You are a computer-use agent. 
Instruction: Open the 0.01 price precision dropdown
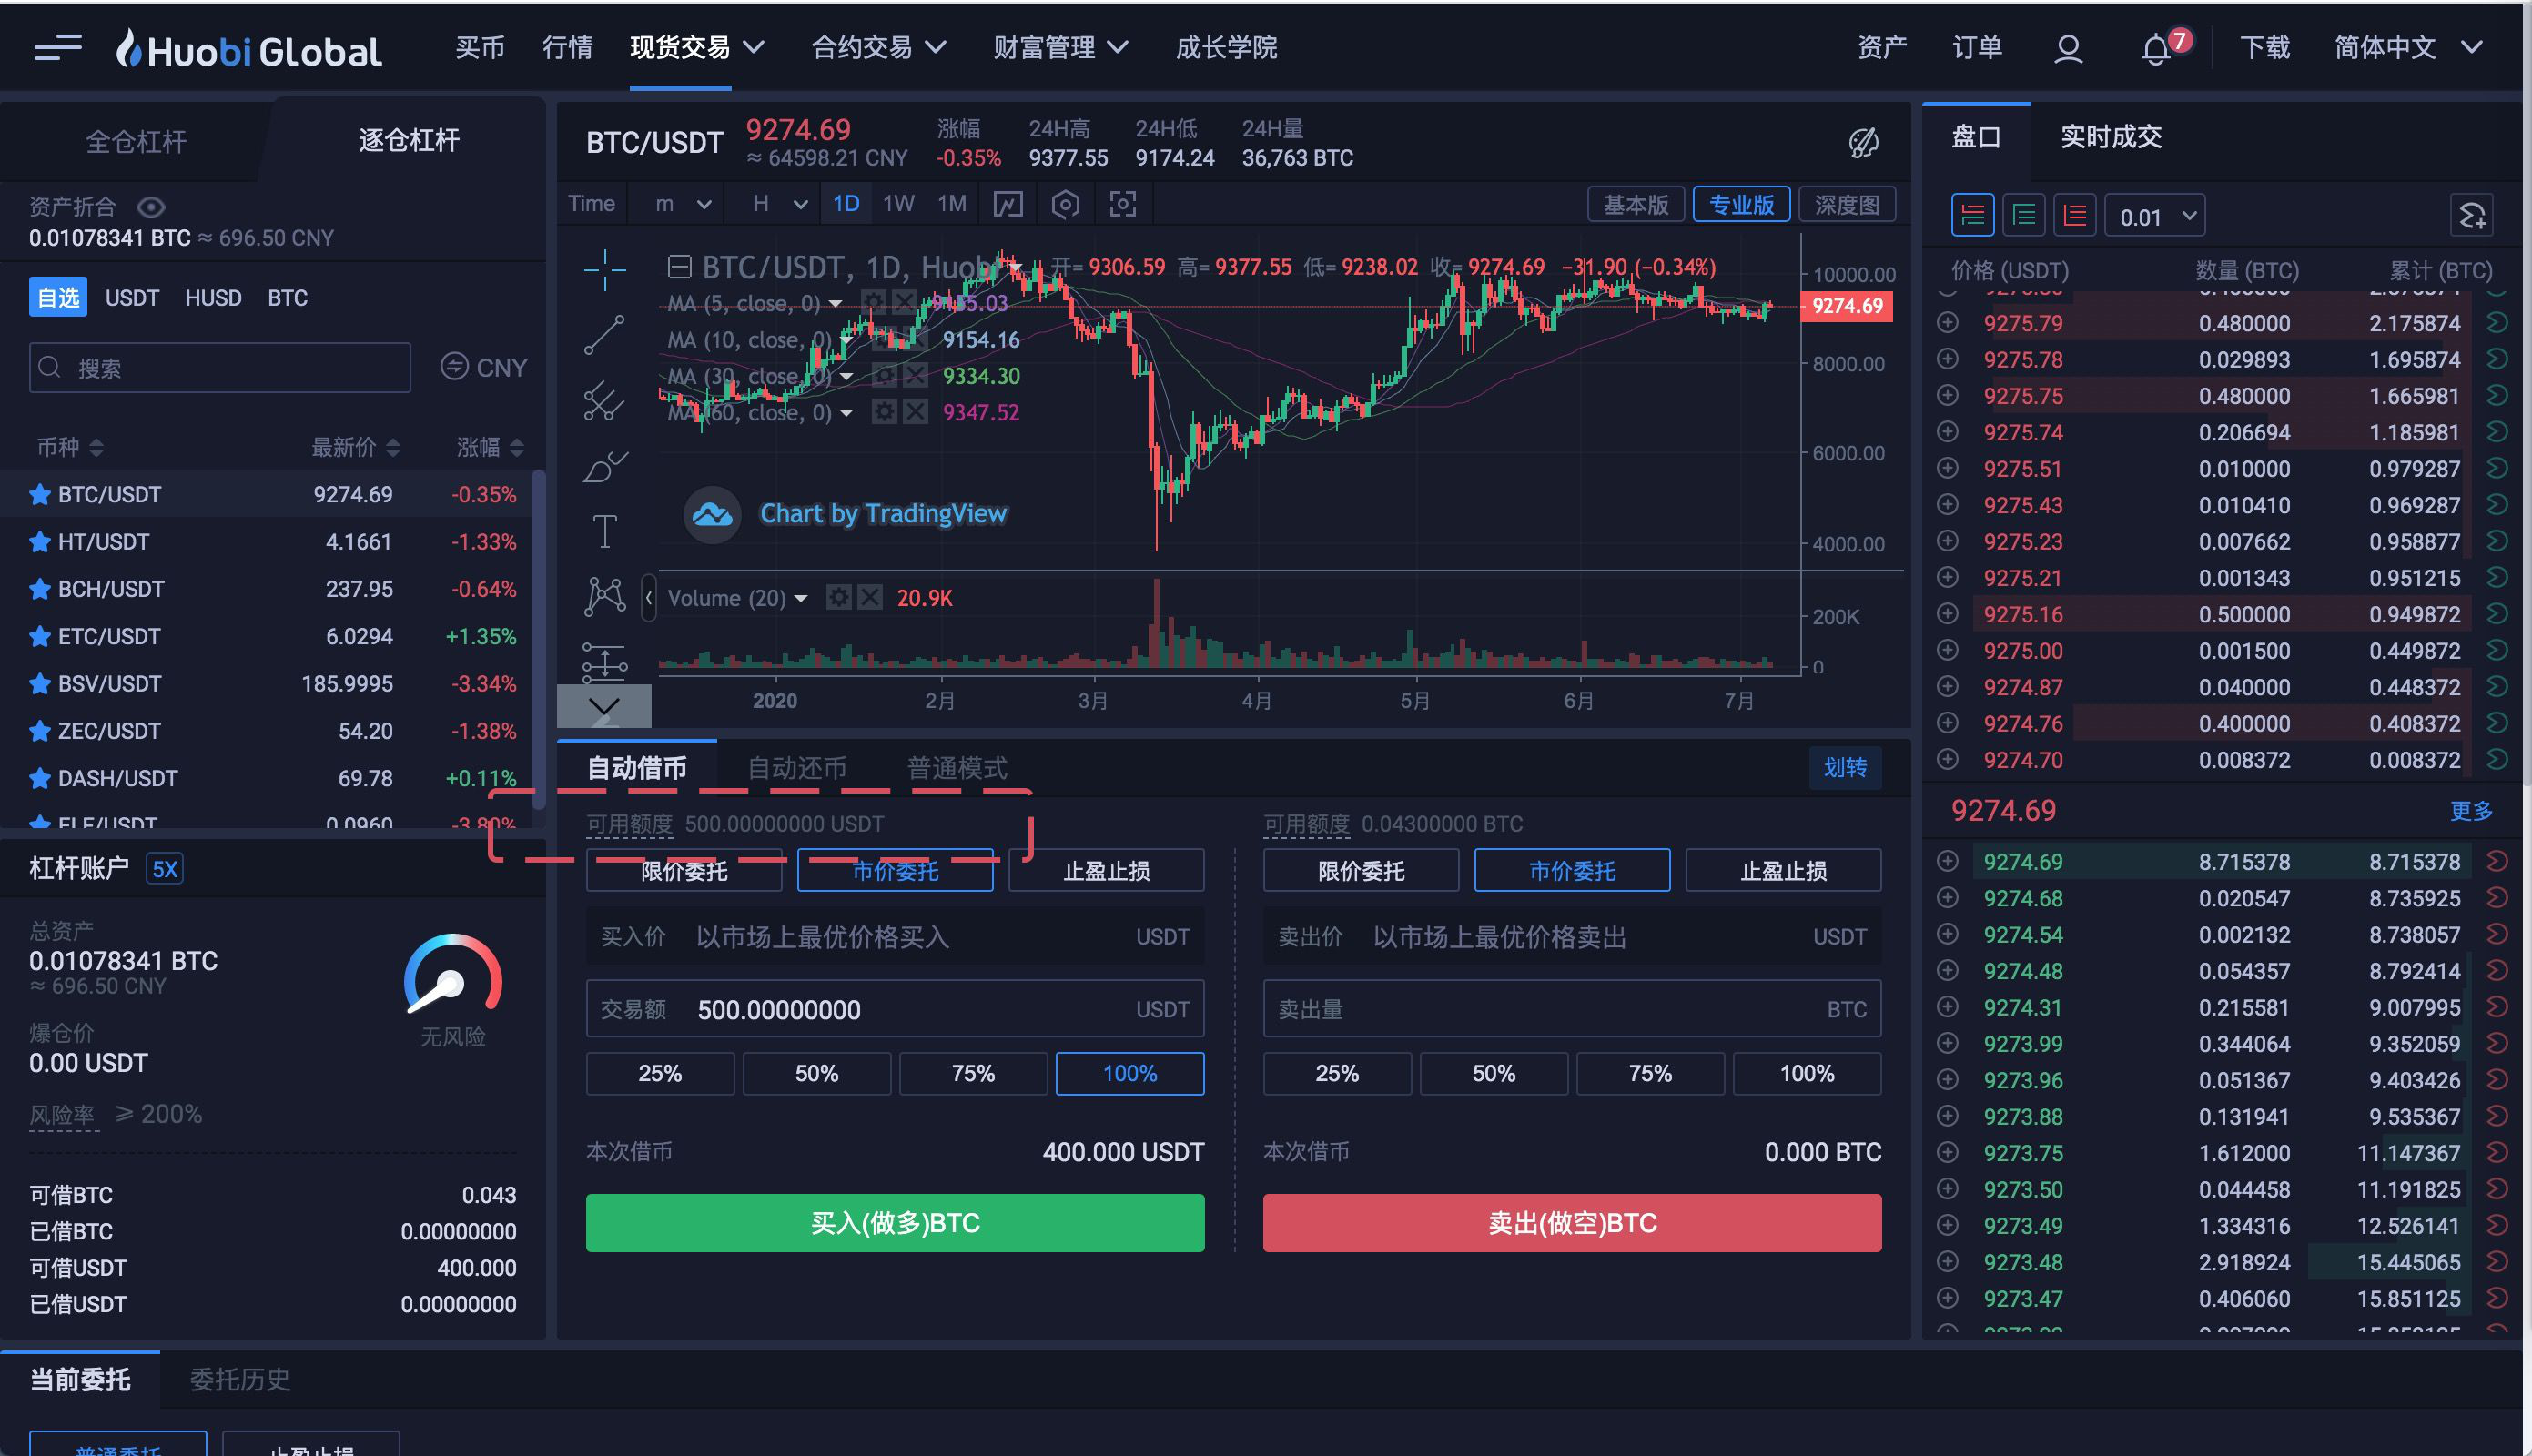tap(2155, 216)
